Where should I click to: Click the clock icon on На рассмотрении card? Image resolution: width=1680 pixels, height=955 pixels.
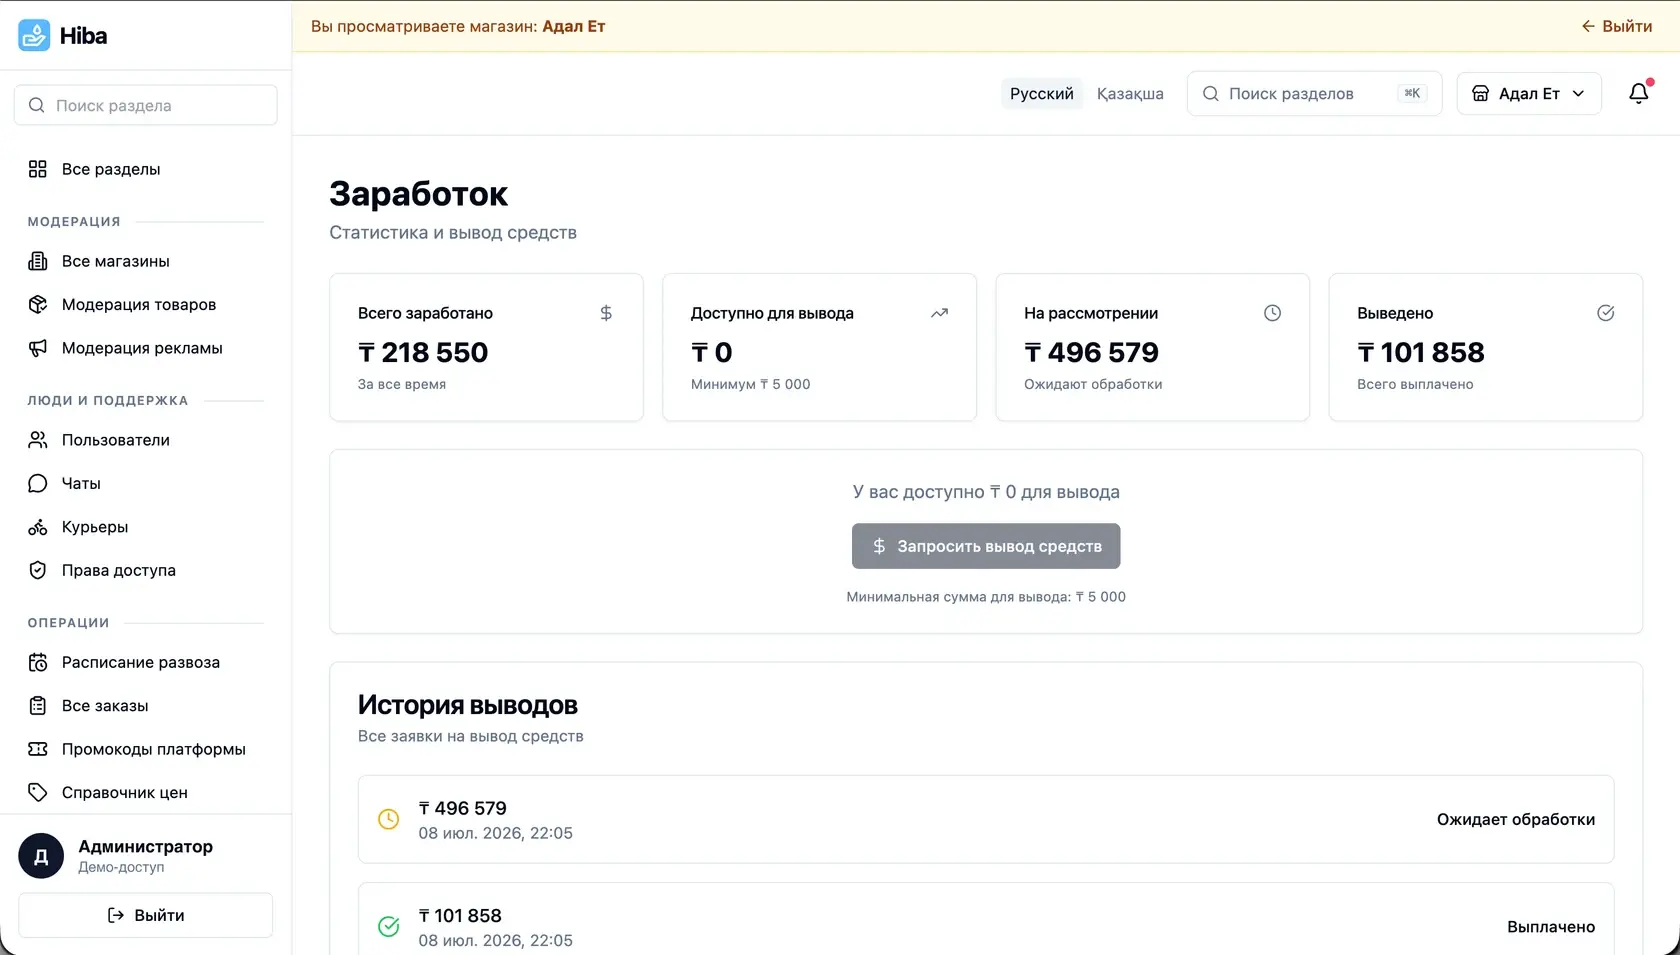tap(1272, 313)
